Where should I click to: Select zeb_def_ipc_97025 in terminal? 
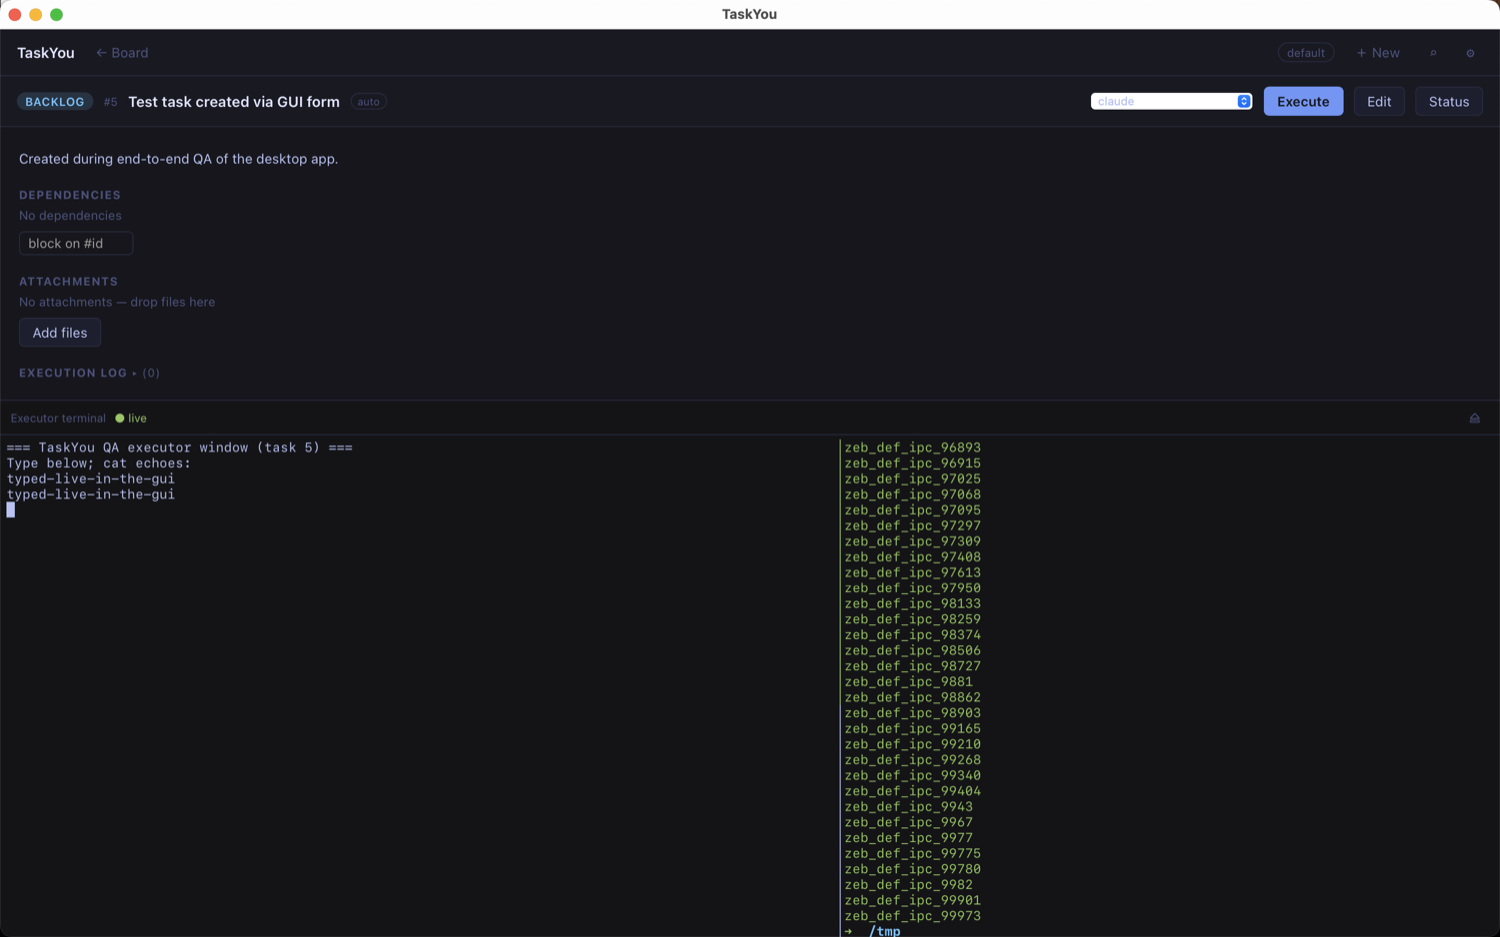(x=912, y=479)
